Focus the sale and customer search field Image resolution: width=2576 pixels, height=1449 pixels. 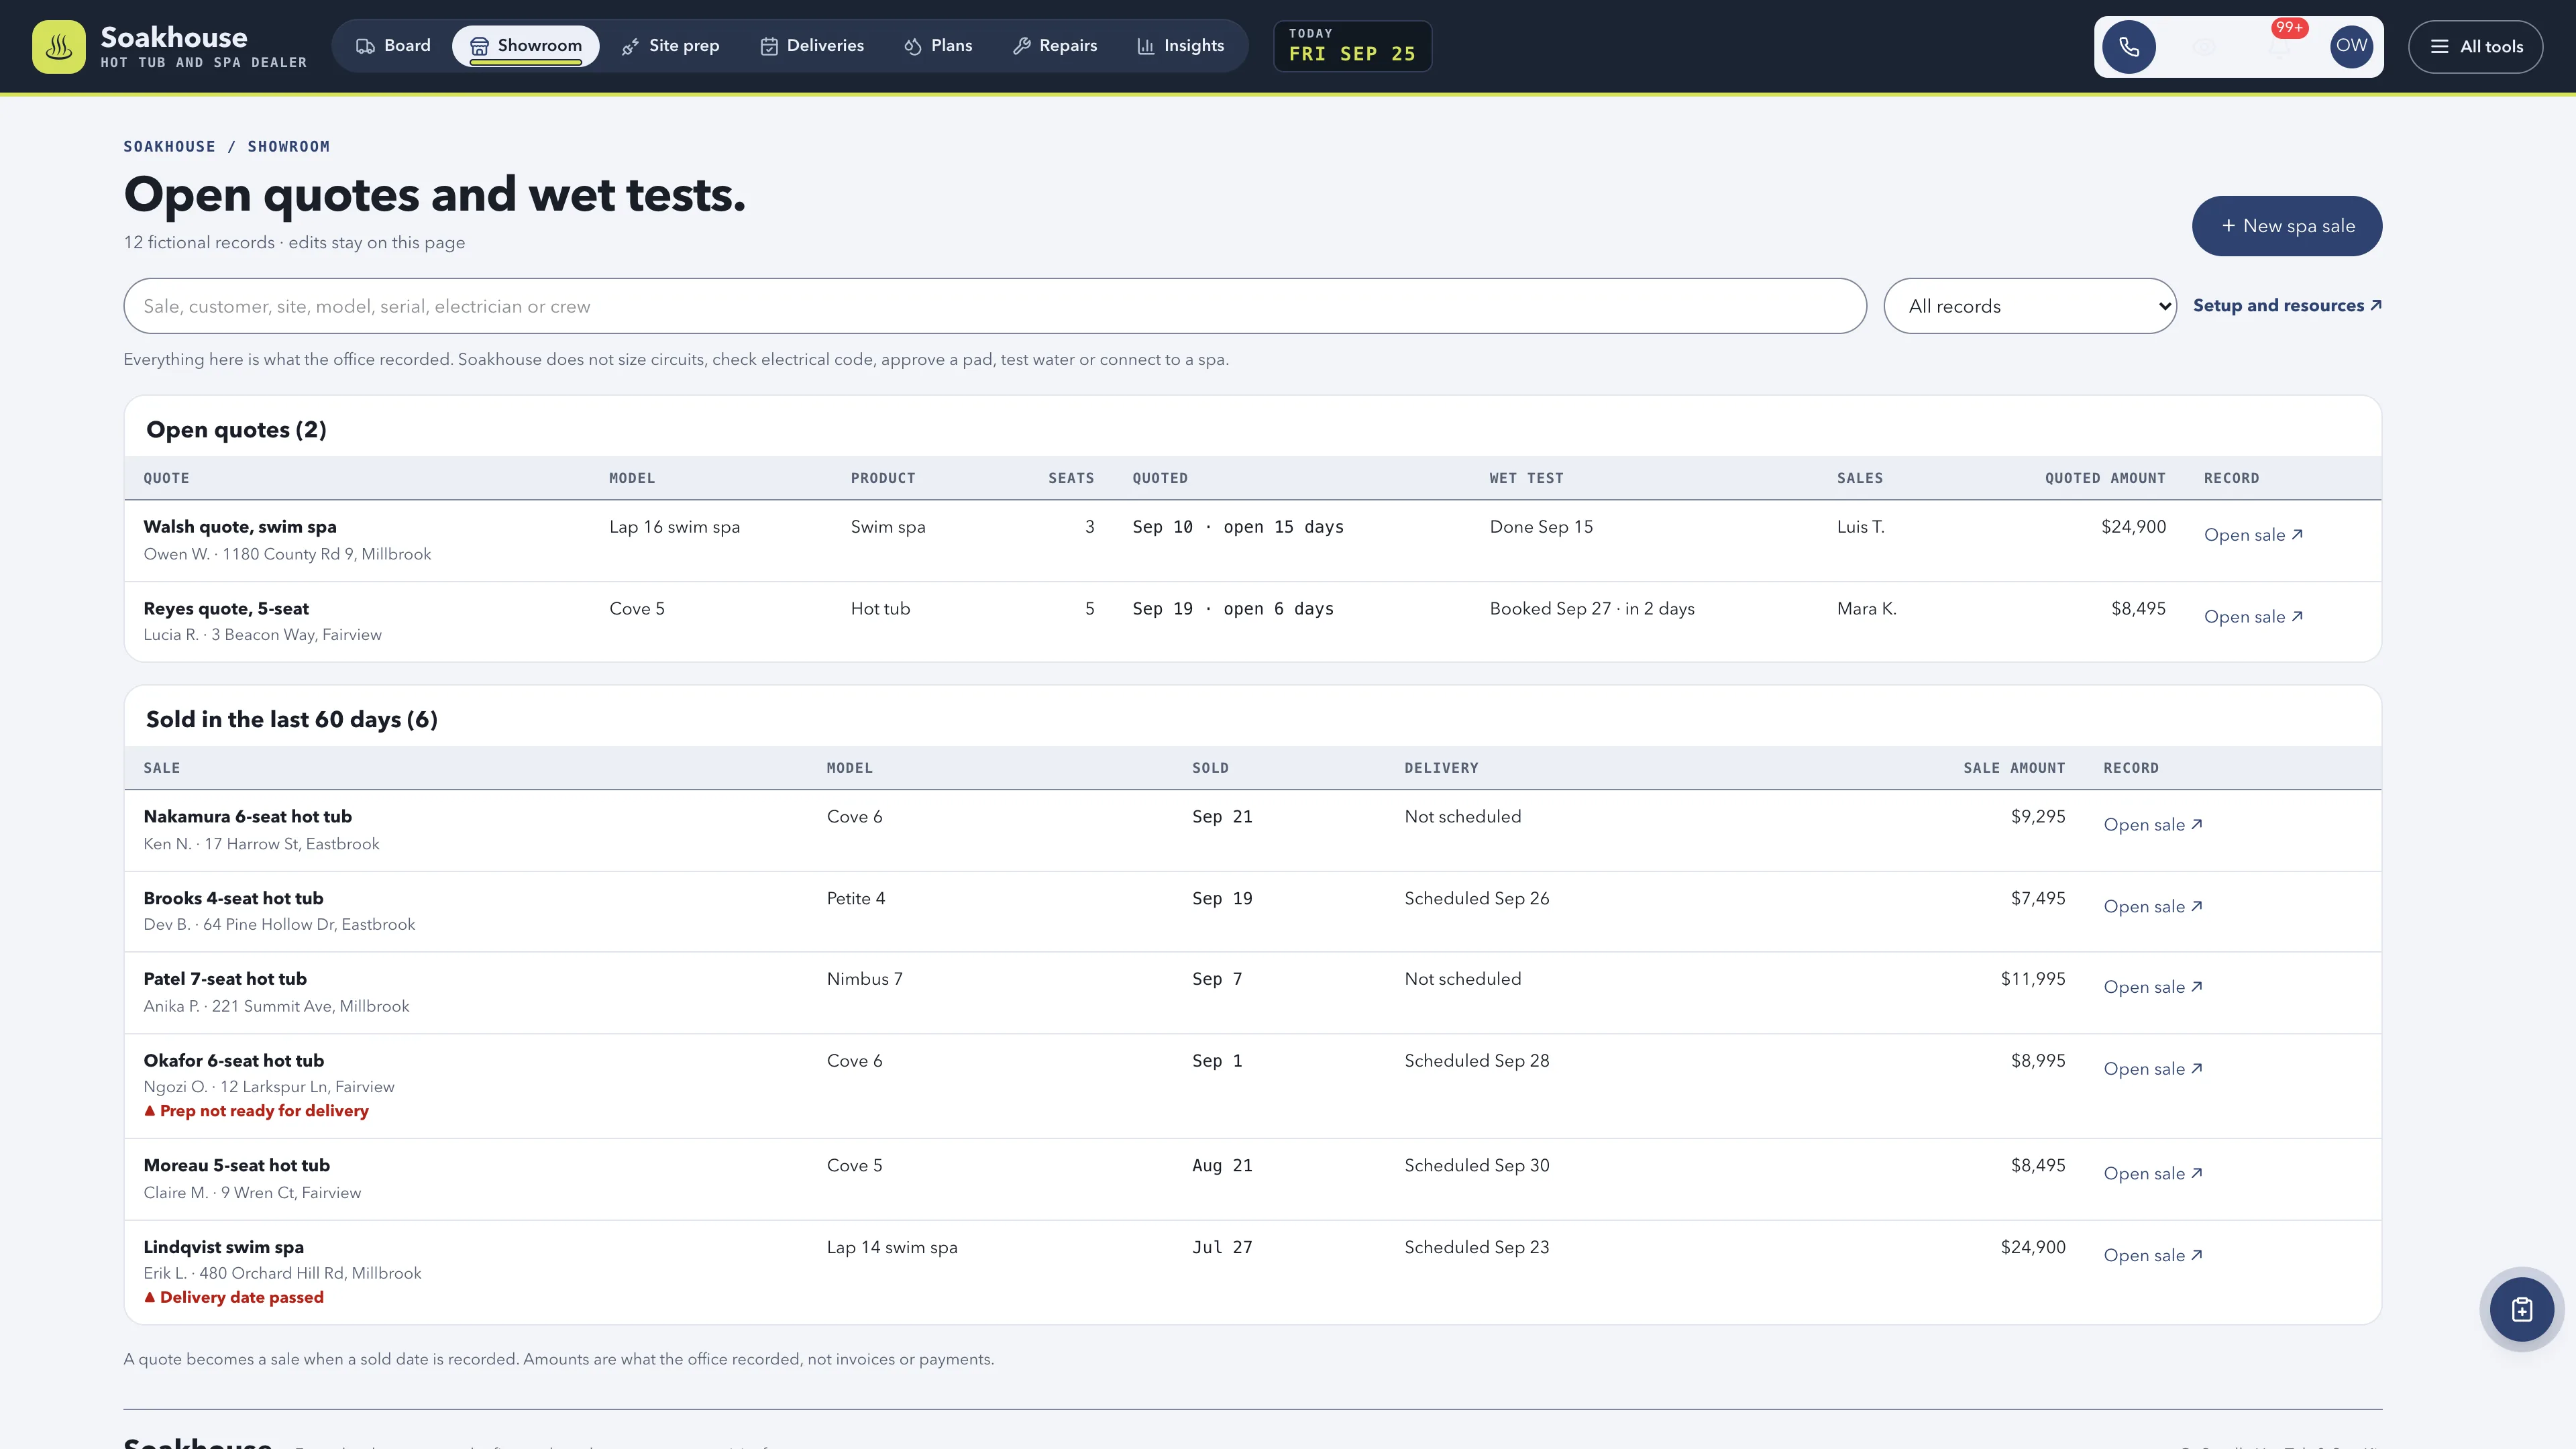coord(995,306)
